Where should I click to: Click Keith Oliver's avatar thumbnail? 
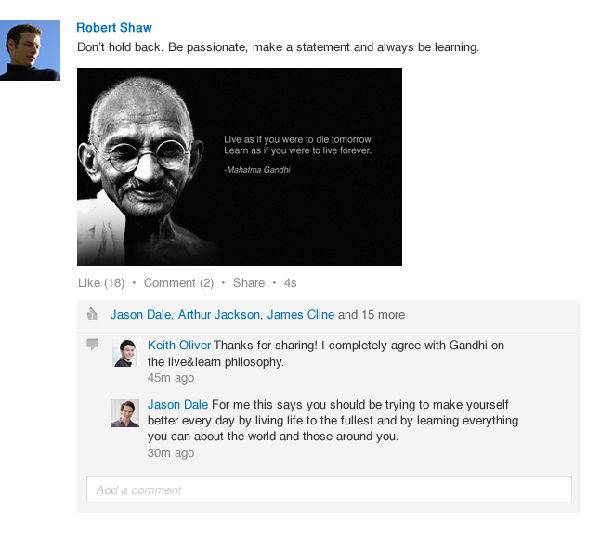[x=124, y=353]
